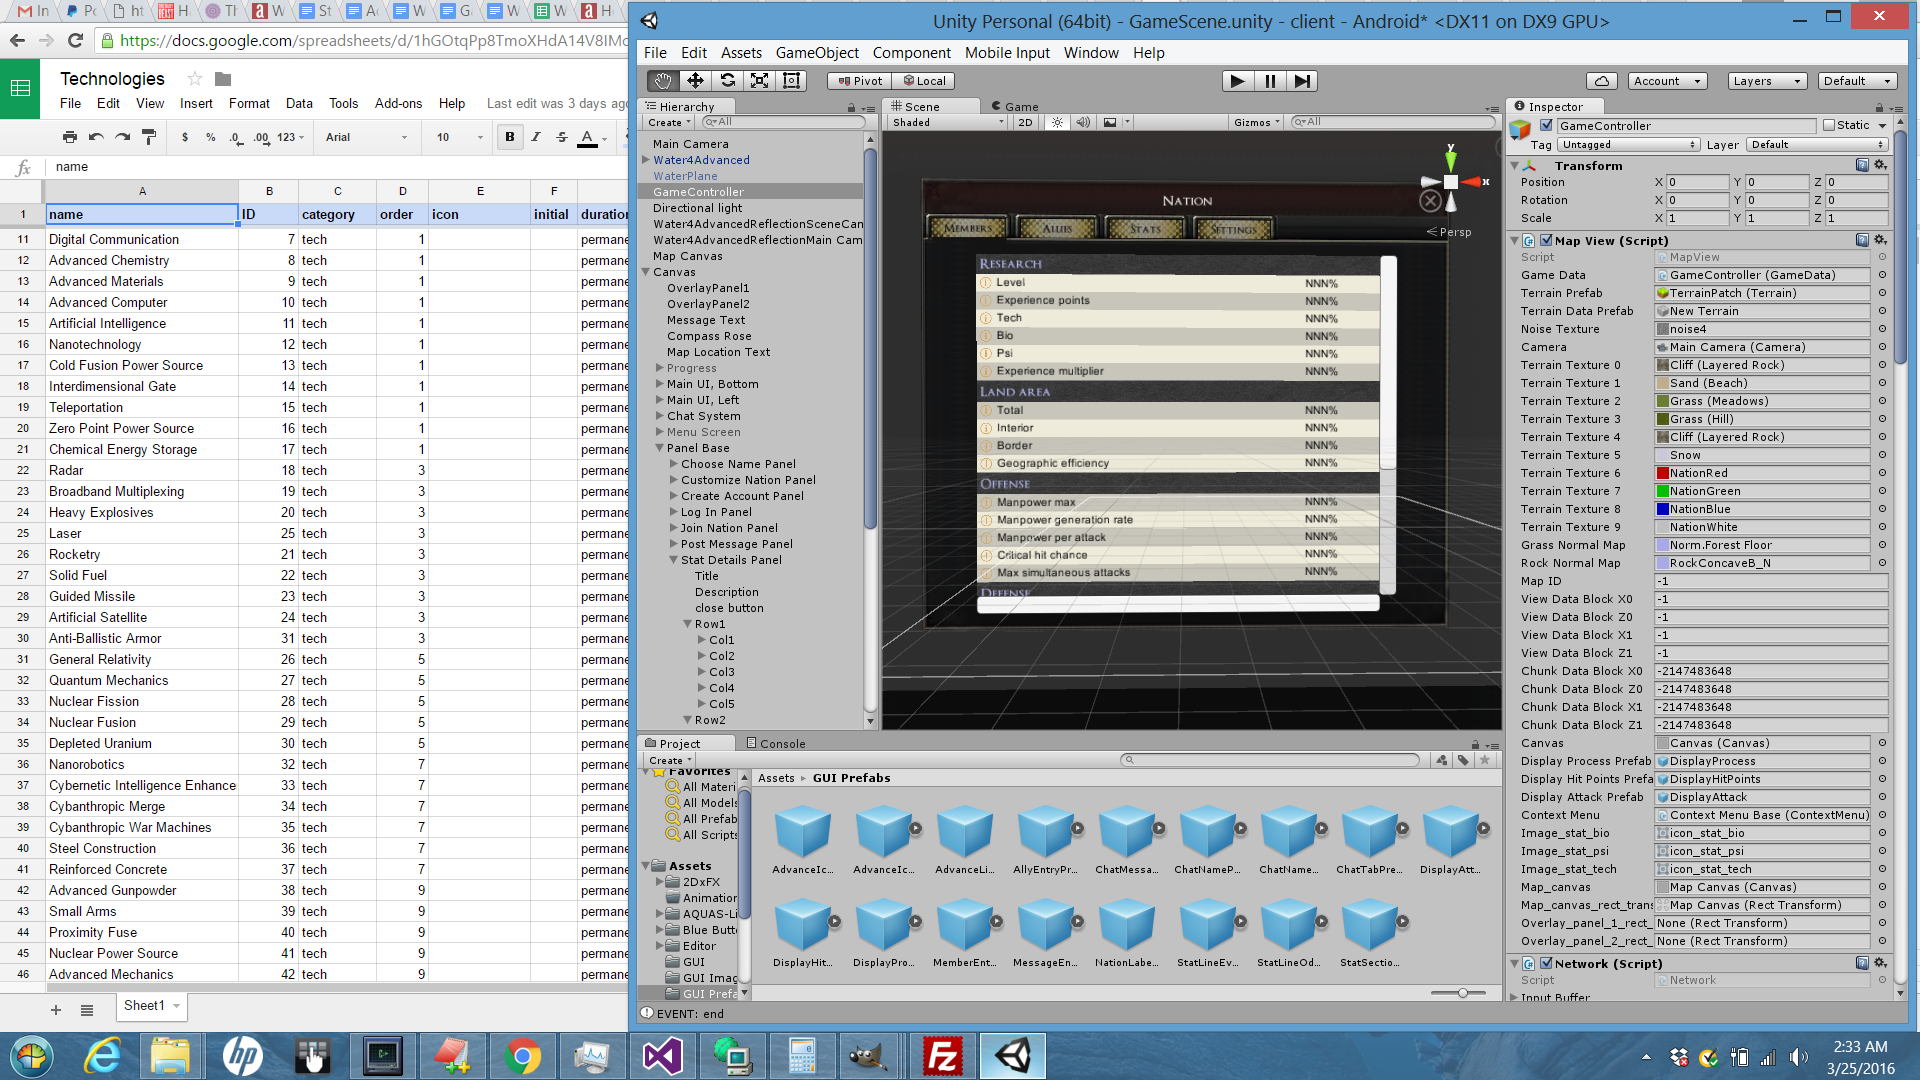
Task: Open the Layers dropdown in Unity
Action: coord(1767,81)
